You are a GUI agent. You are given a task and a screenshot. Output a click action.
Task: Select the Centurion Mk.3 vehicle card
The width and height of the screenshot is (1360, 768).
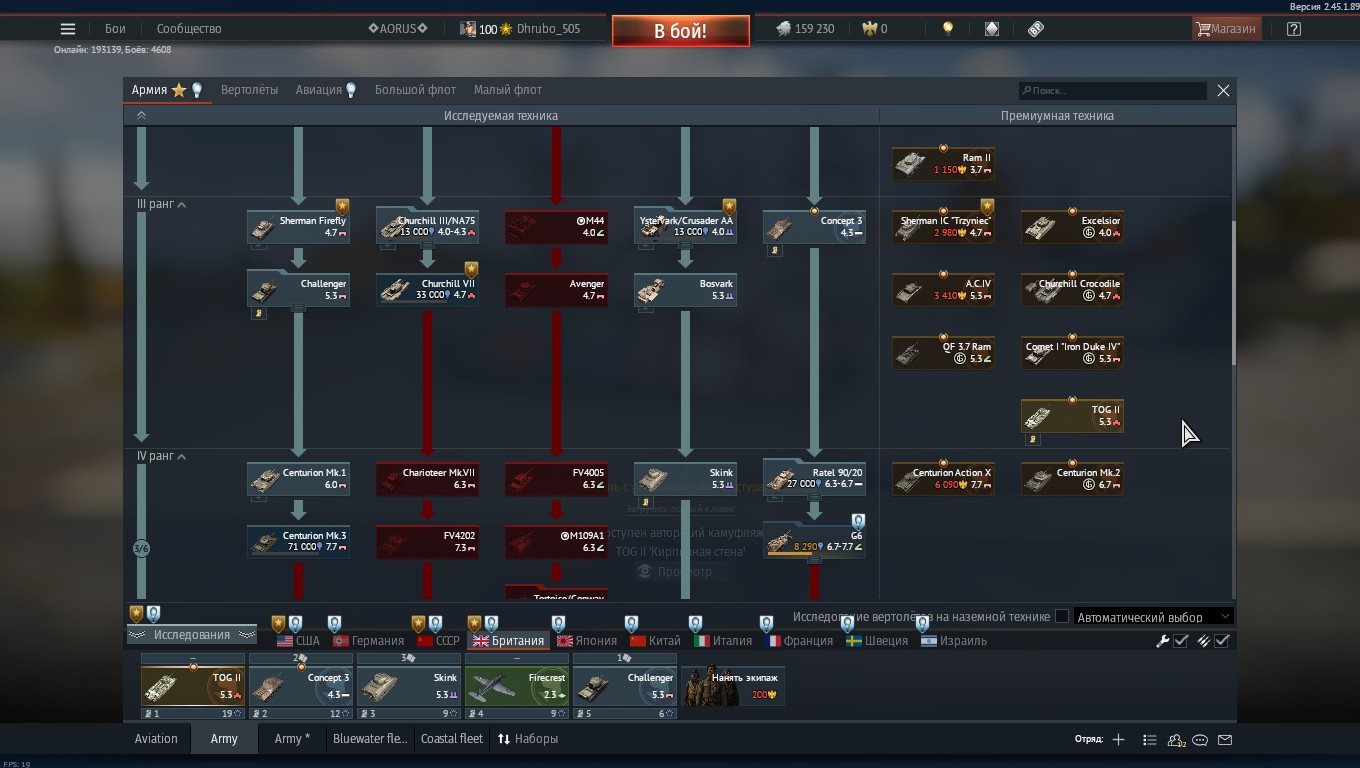[x=298, y=542]
